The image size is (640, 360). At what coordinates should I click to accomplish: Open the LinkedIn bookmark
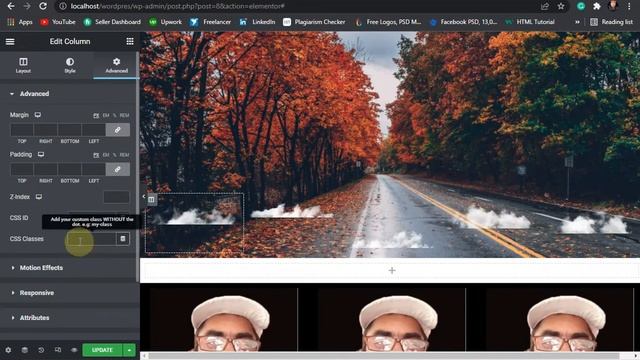[x=258, y=22]
